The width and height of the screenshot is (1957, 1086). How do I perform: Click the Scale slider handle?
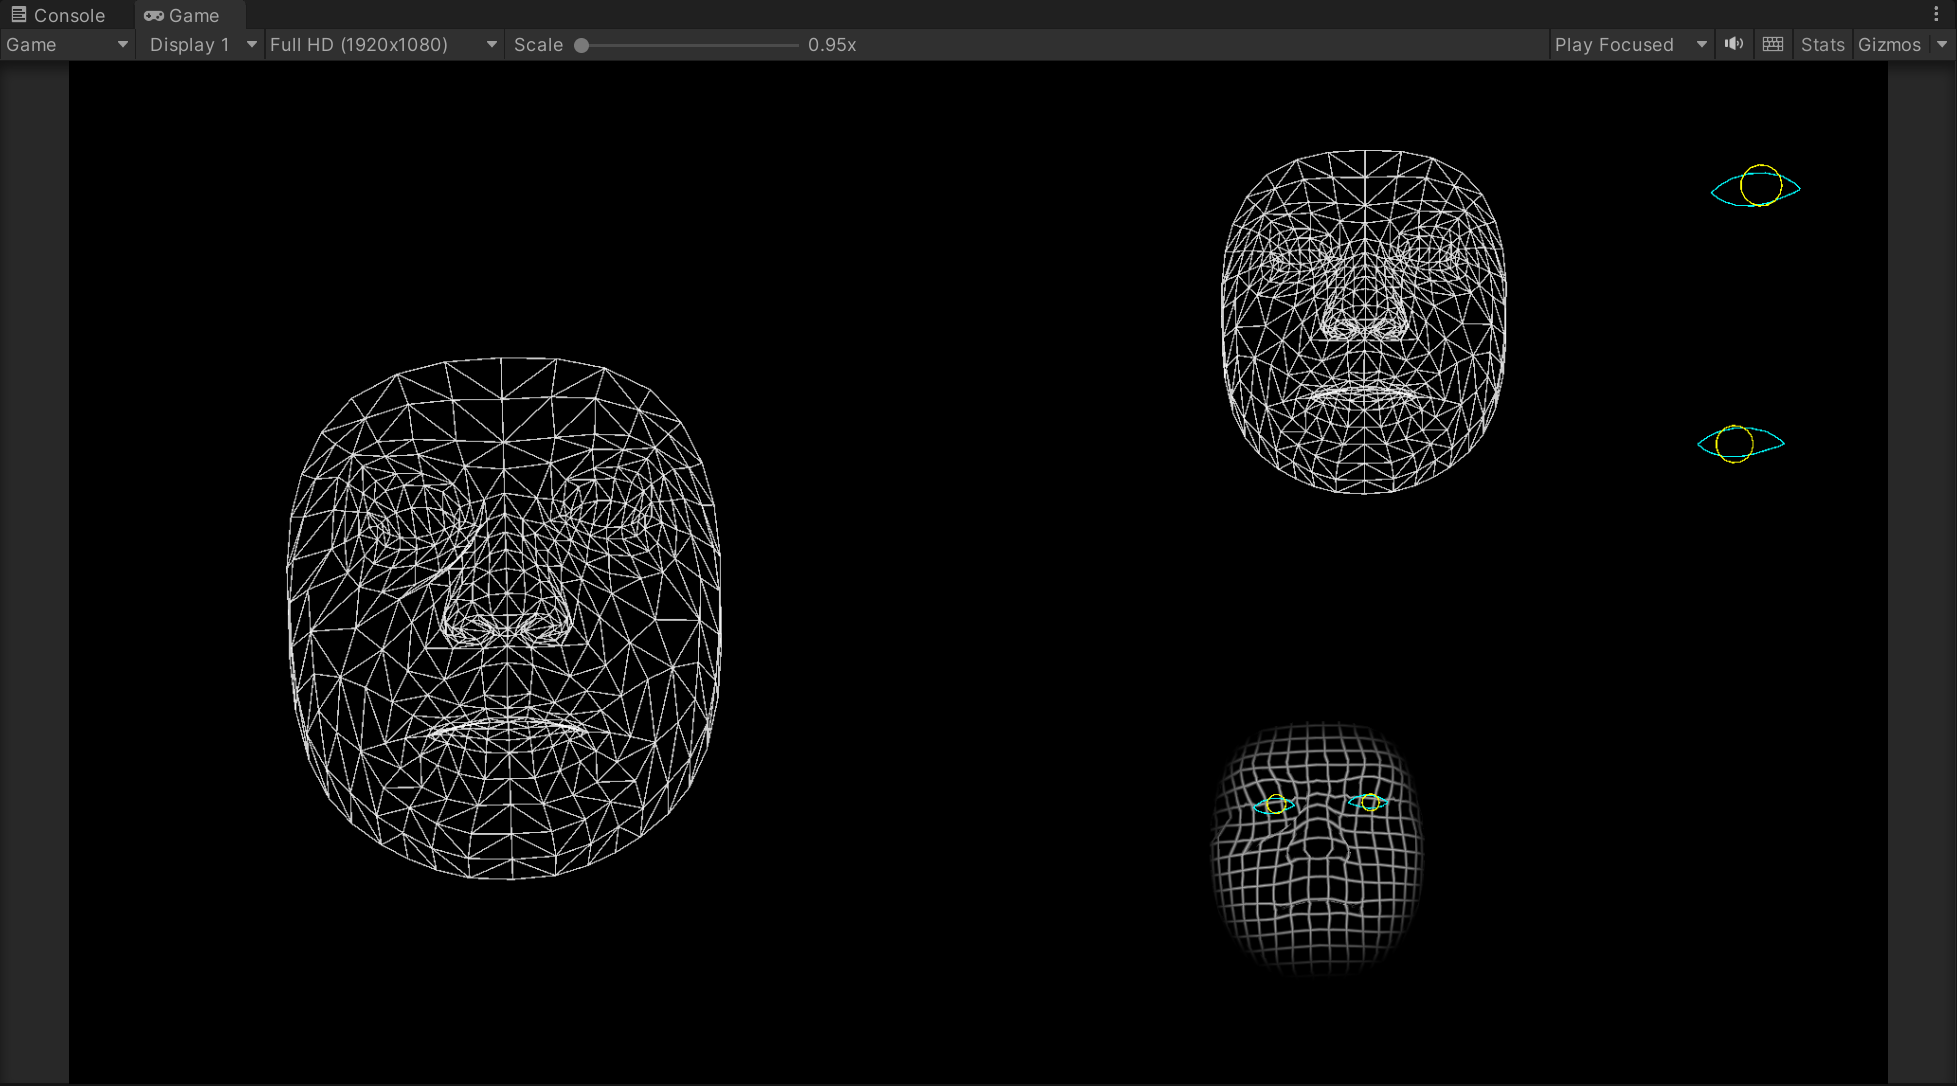pyautogui.click(x=582, y=45)
